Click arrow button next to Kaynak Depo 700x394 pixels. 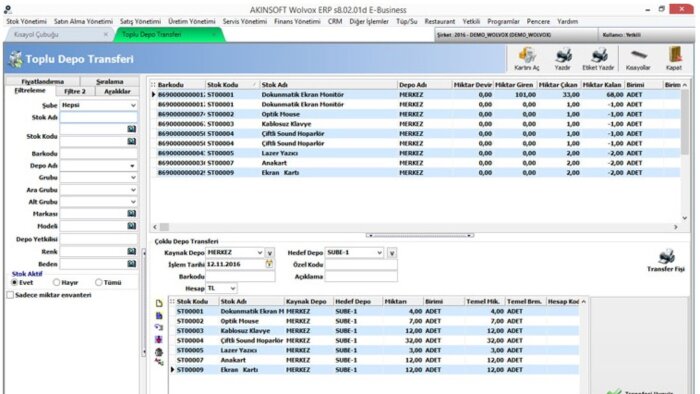tap(270, 253)
